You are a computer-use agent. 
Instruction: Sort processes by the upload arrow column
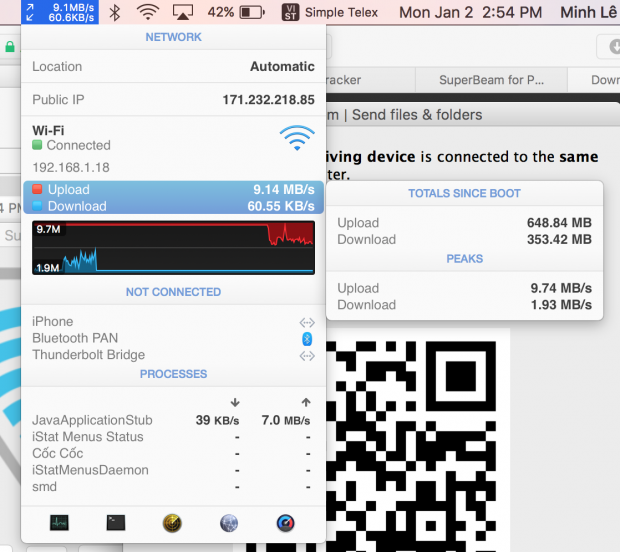[305, 402]
